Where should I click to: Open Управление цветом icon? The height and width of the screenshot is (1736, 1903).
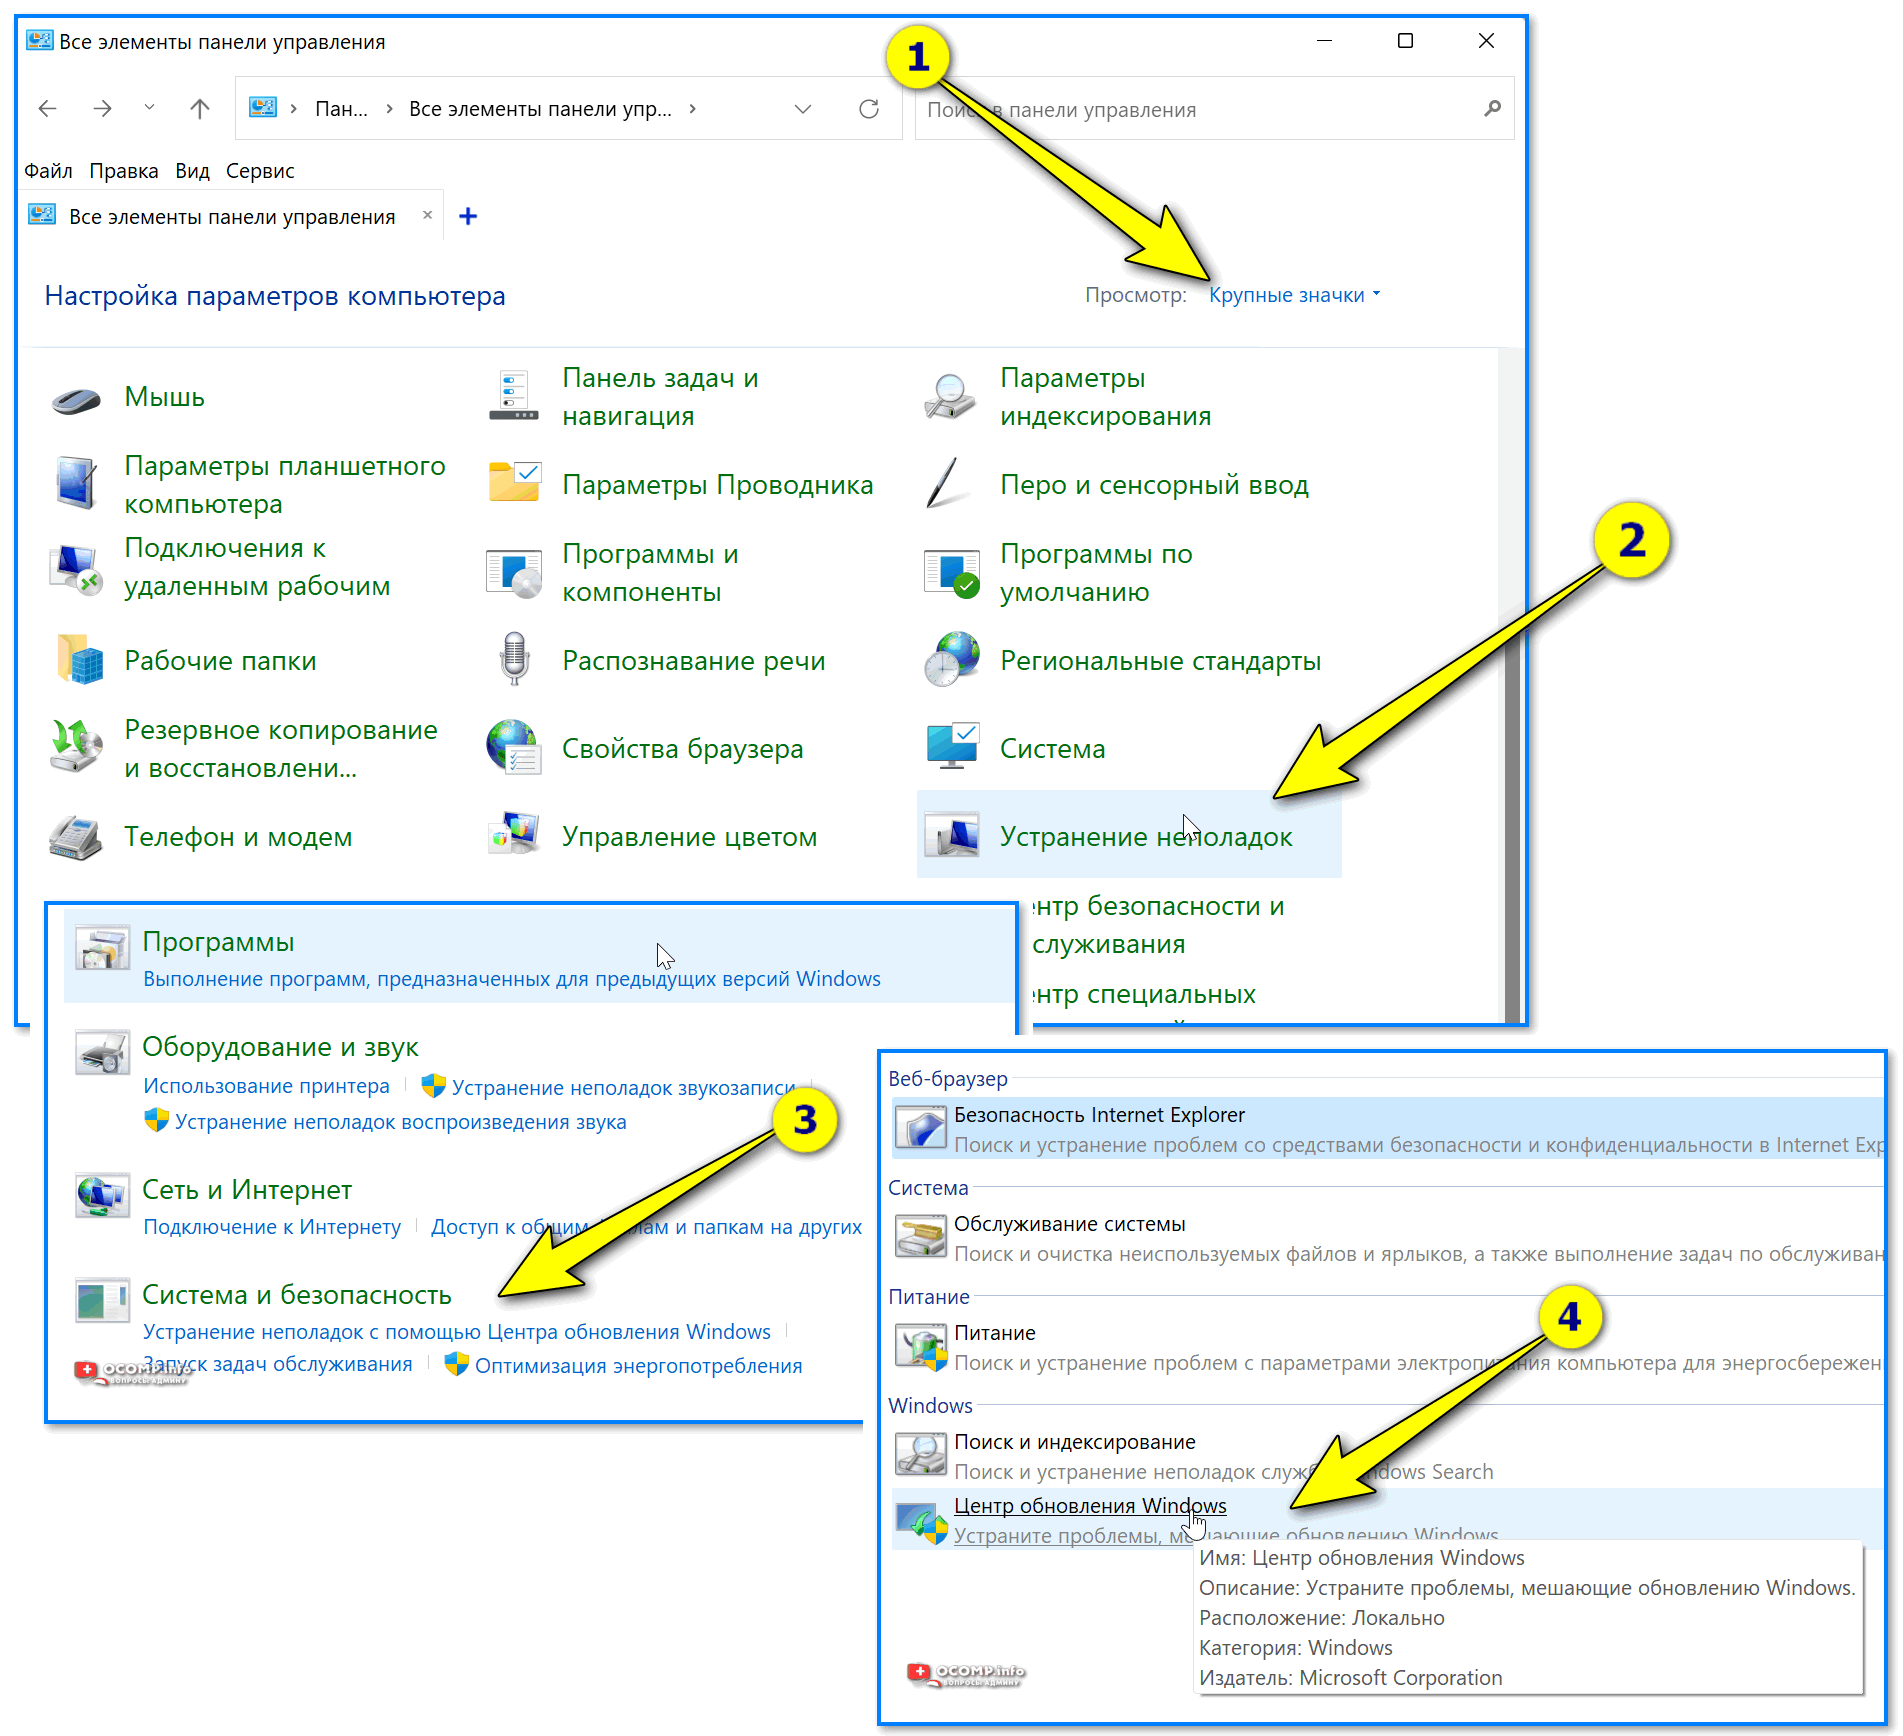tap(514, 834)
